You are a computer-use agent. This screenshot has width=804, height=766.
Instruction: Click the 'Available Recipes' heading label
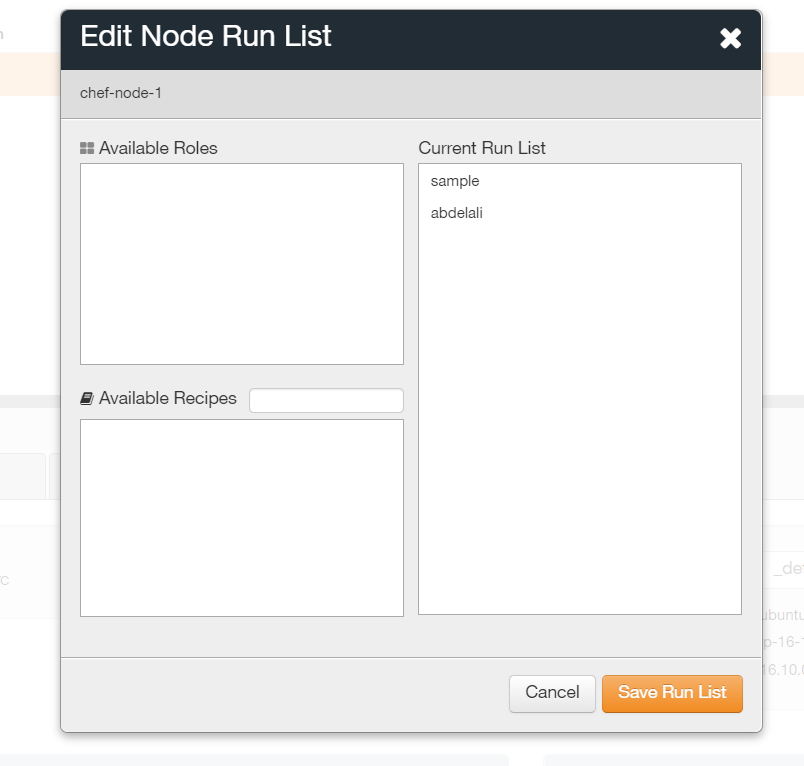tap(167, 398)
